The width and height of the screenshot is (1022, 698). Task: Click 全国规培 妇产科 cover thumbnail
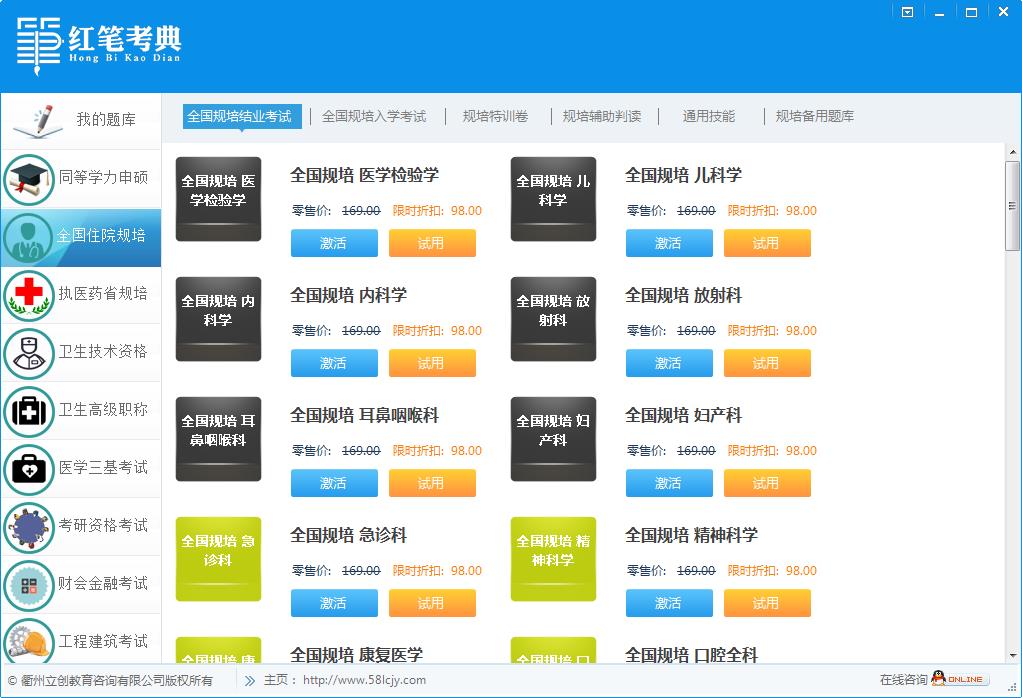click(553, 439)
